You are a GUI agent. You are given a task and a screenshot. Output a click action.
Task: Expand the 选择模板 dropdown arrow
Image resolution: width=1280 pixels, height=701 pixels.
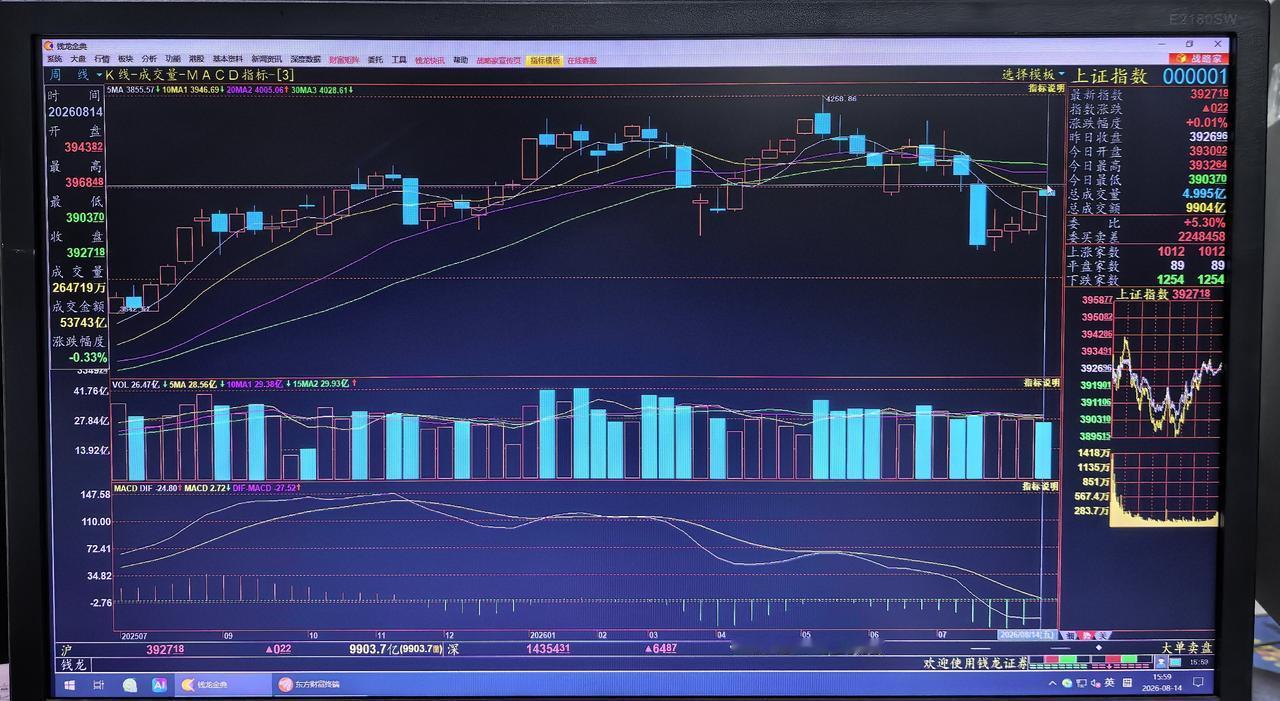point(1062,74)
